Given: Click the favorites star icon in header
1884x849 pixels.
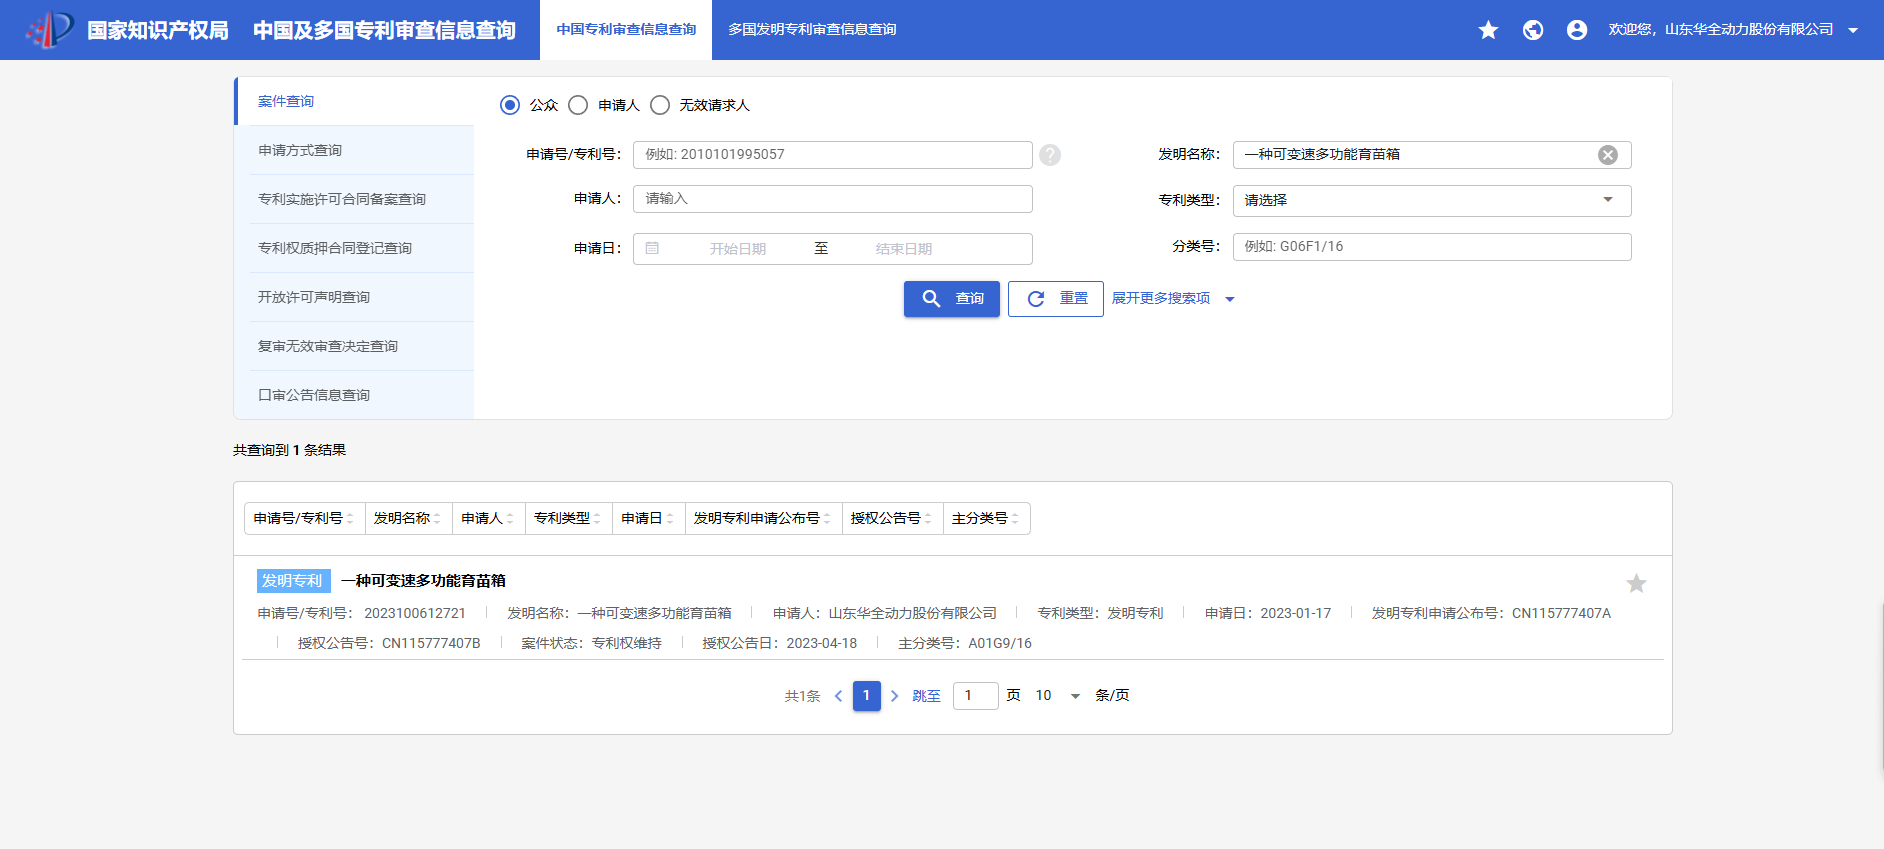Looking at the screenshot, I should click(1488, 30).
